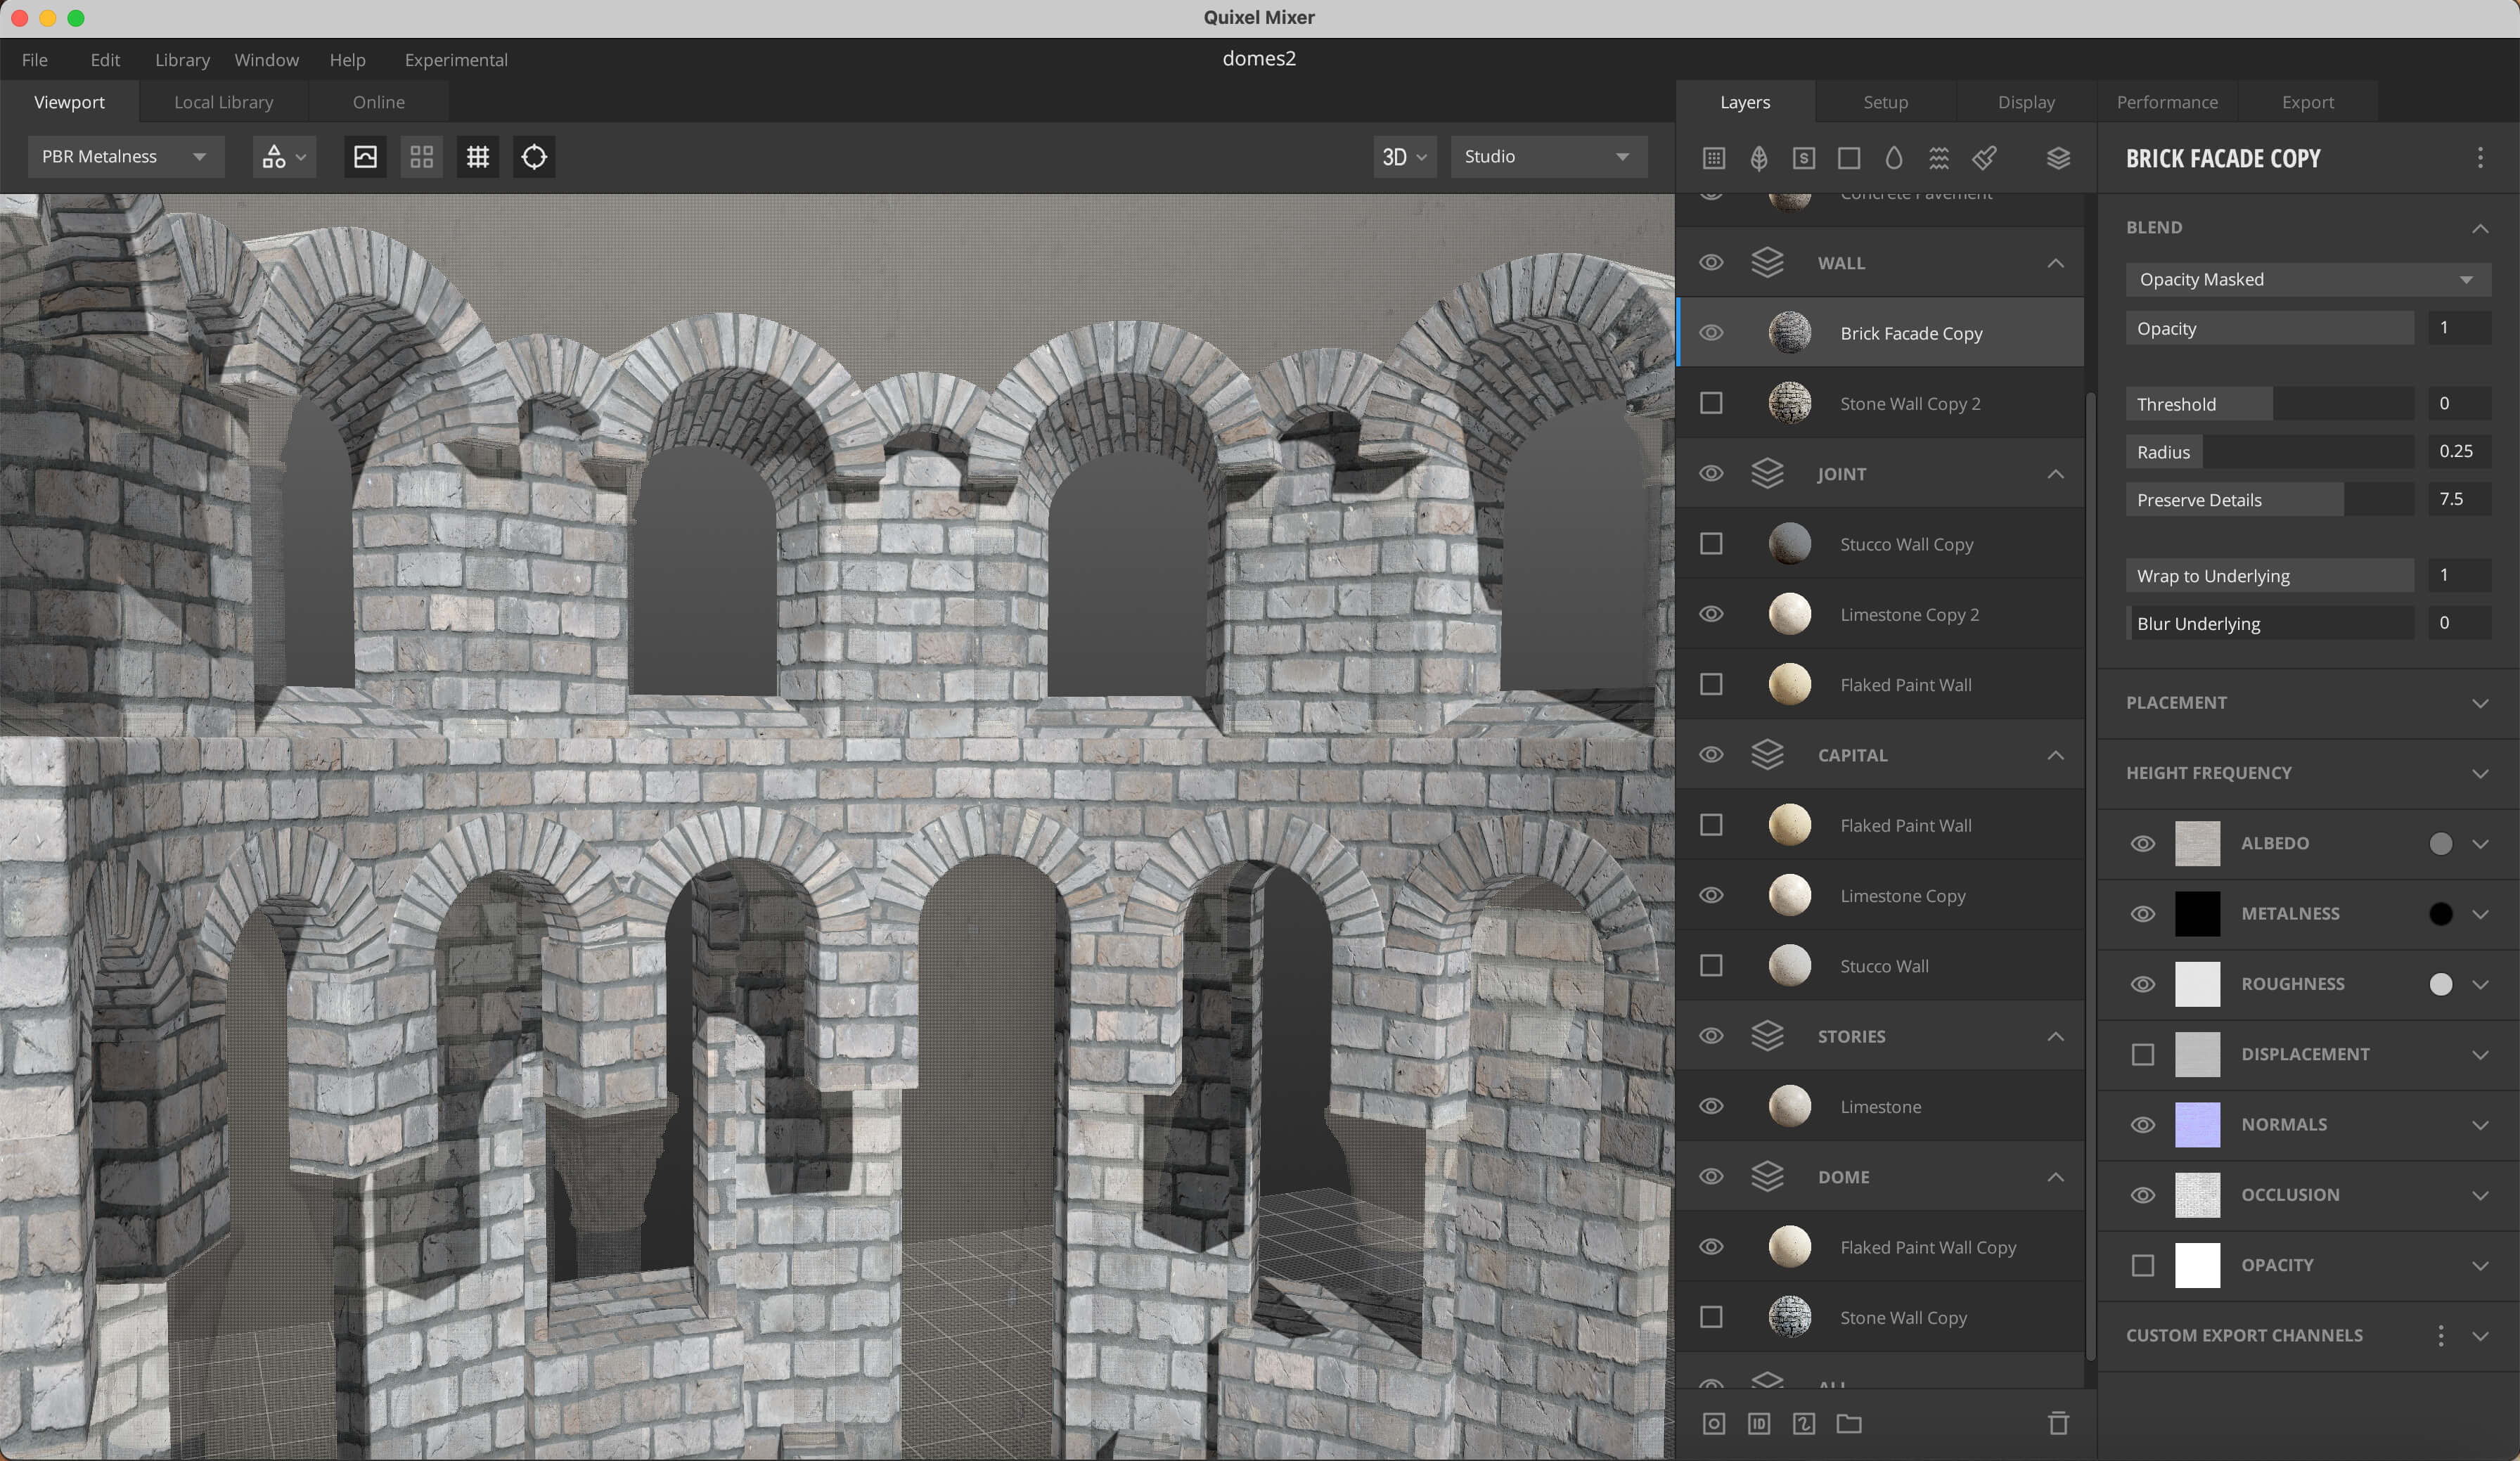Screen dimensions: 2520x1461
Task: Toggle visibility of Brick Facade Copy layer
Action: point(1711,332)
